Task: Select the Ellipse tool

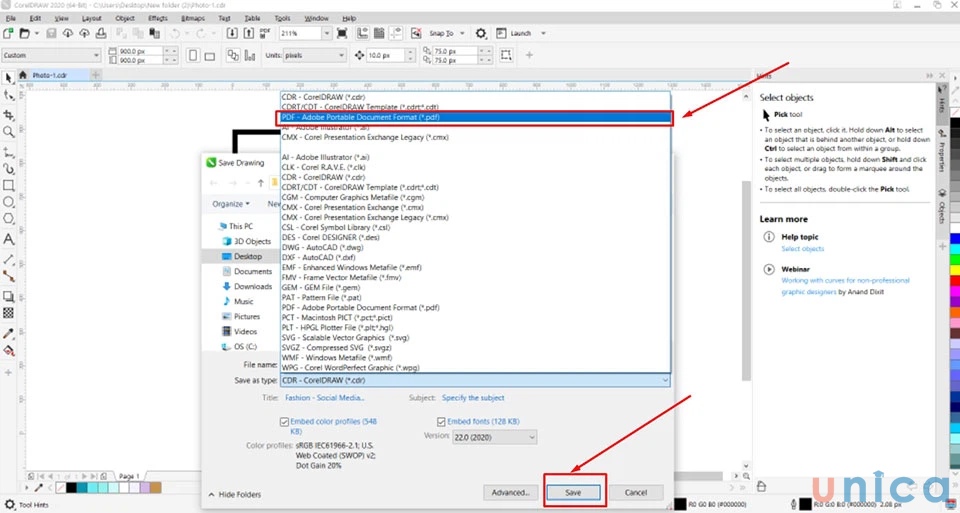Action: [x=9, y=202]
